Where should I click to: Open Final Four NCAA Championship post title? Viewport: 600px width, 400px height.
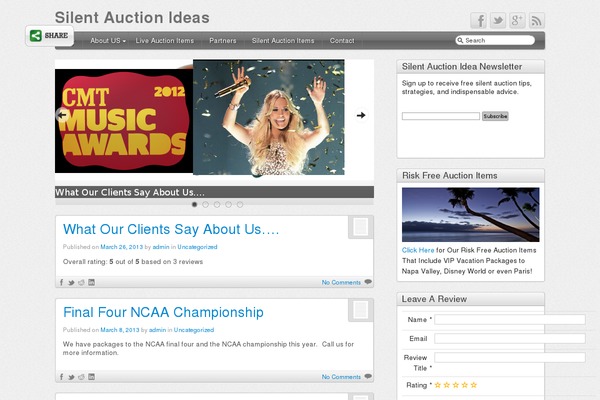(163, 312)
